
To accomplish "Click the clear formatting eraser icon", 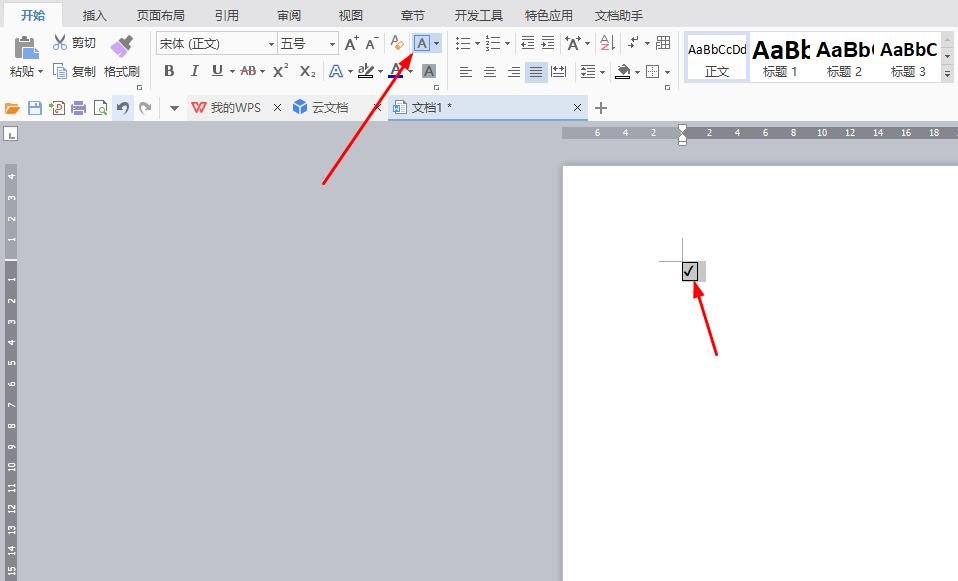I will pos(397,43).
